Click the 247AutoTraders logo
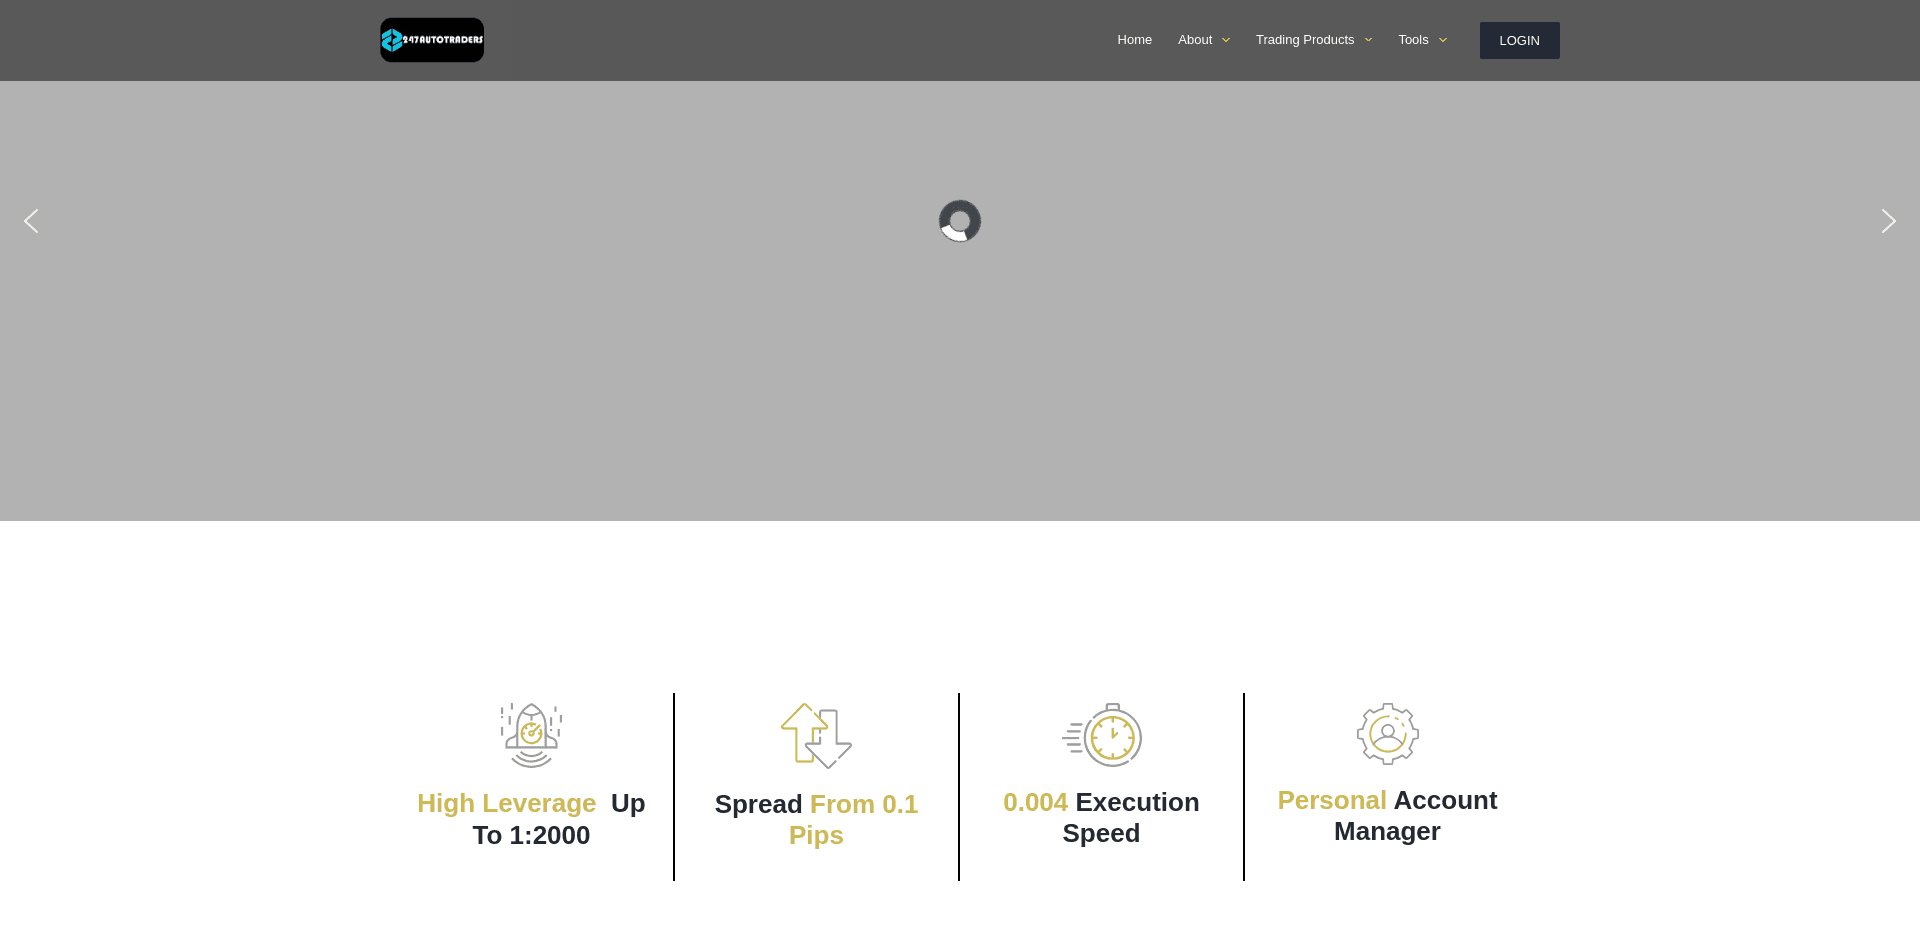Viewport: 1920px width, 925px height. point(431,40)
